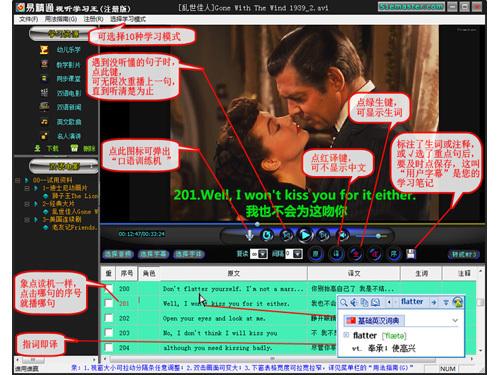Click the magnifier icon in dictionary popup
Image resolution: width=500 pixels, height=375 pixels.
(344, 302)
